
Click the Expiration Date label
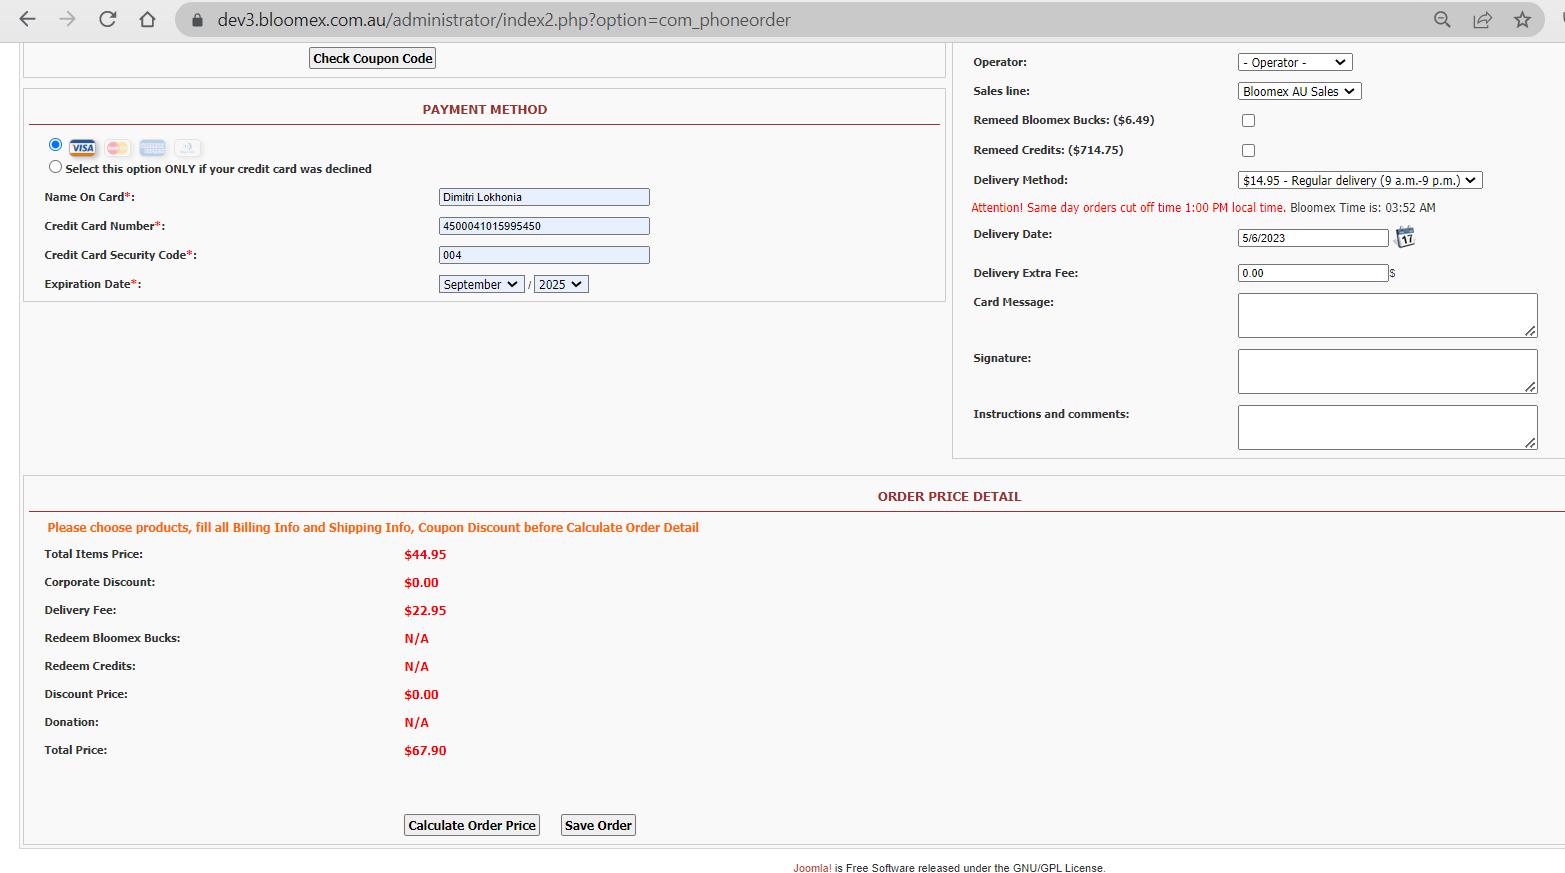click(93, 284)
